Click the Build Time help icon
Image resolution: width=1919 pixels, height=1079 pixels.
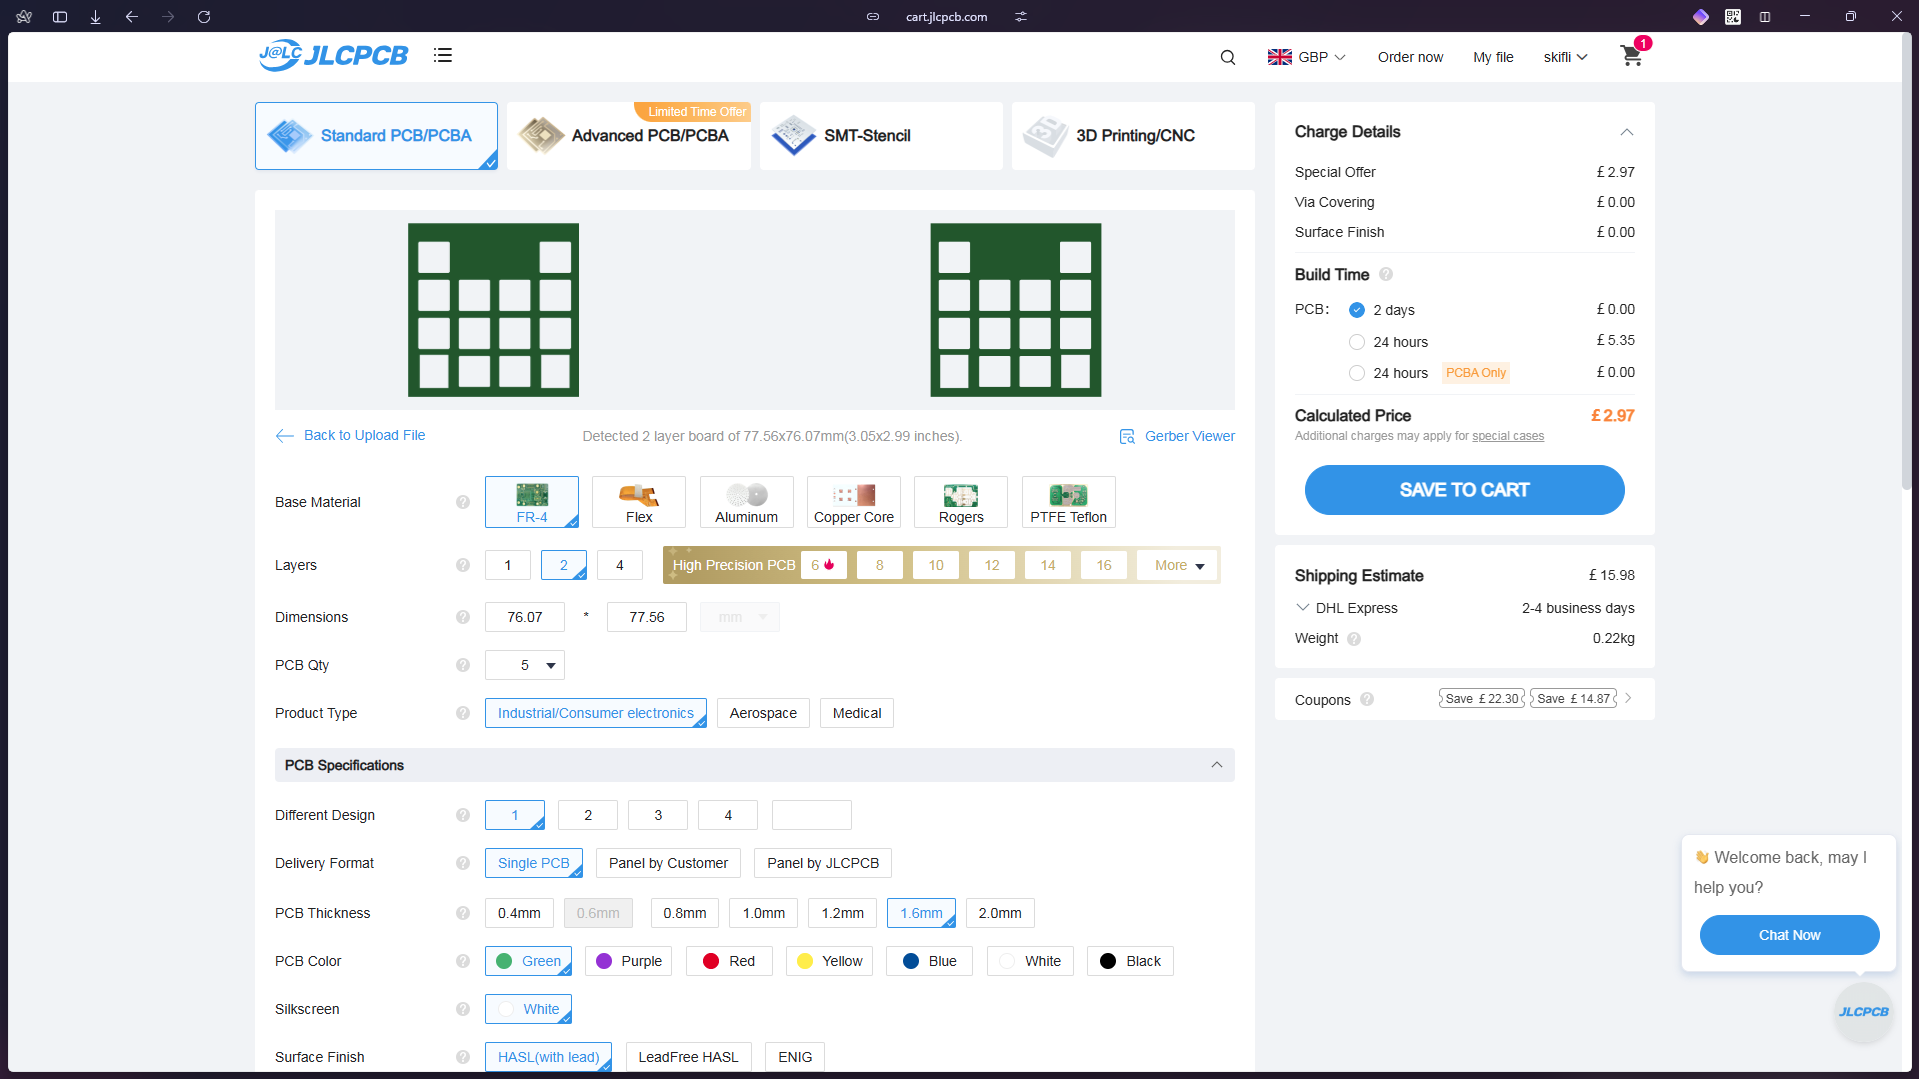(x=1386, y=275)
